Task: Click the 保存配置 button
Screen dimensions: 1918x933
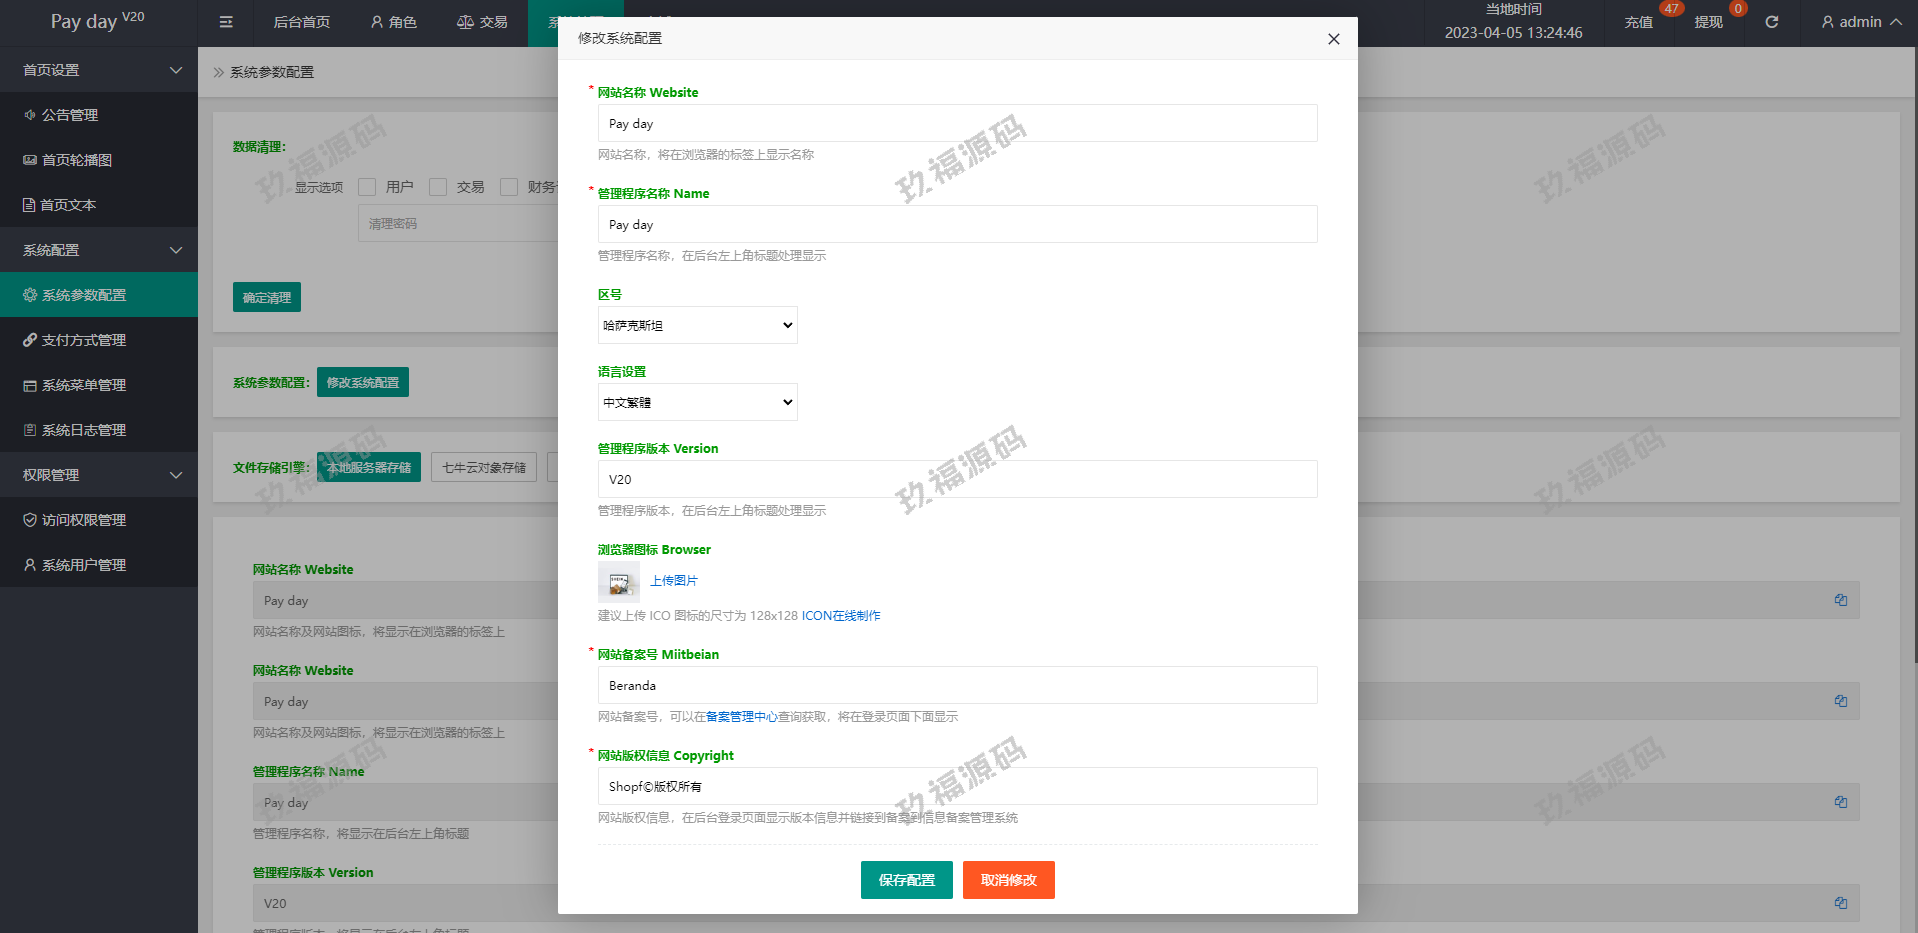Action: [x=906, y=880]
